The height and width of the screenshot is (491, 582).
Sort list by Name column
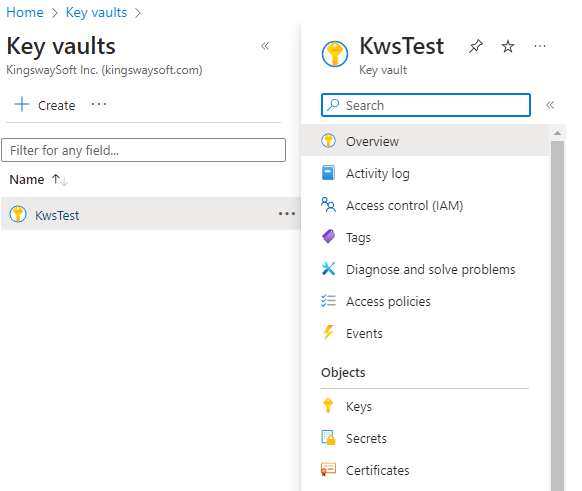coord(27,180)
